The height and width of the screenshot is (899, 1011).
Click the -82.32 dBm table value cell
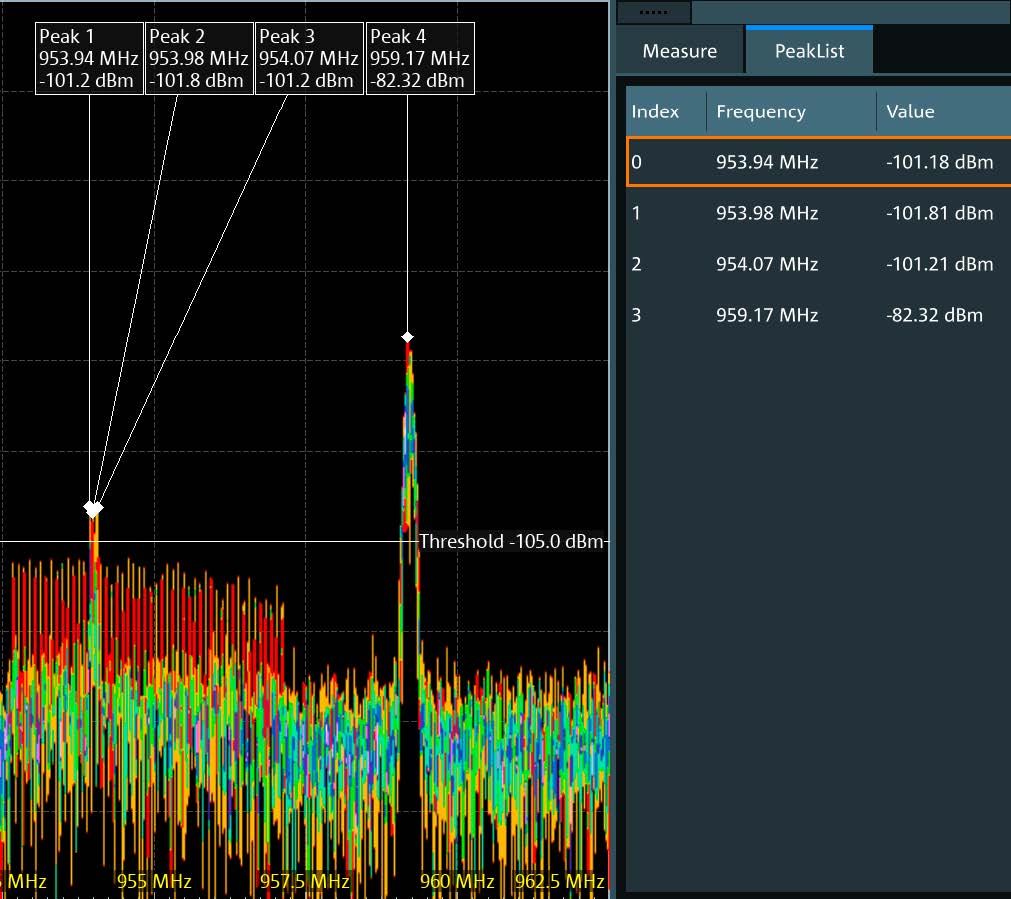(934, 315)
